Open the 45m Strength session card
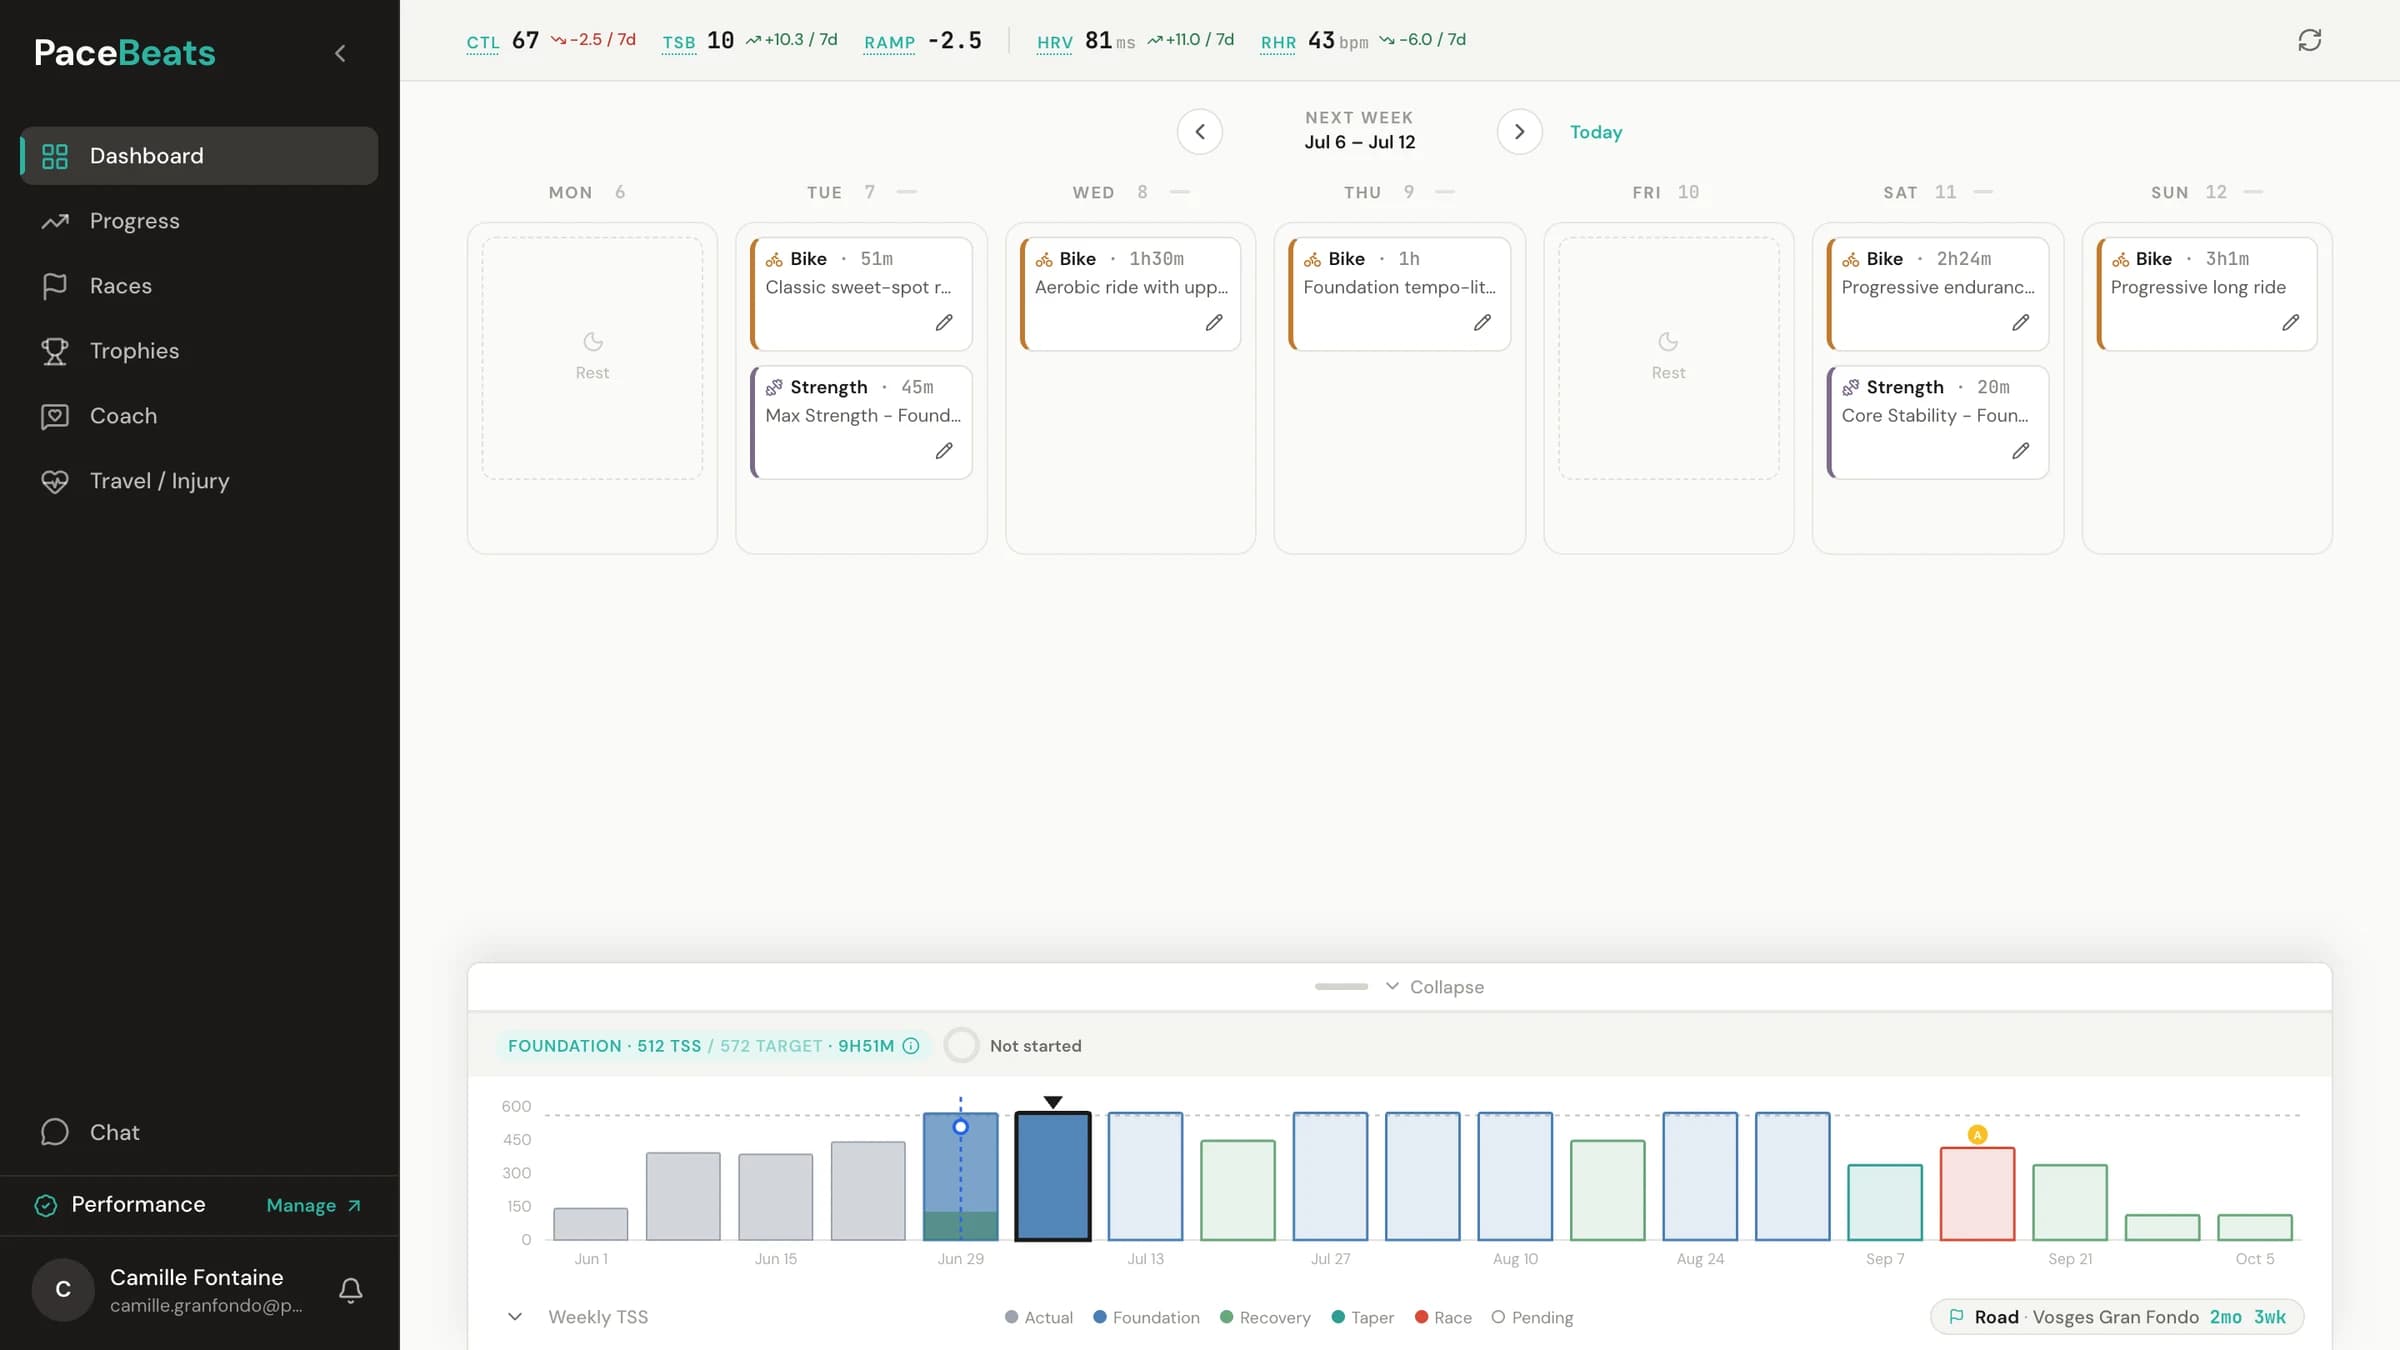 coord(861,422)
